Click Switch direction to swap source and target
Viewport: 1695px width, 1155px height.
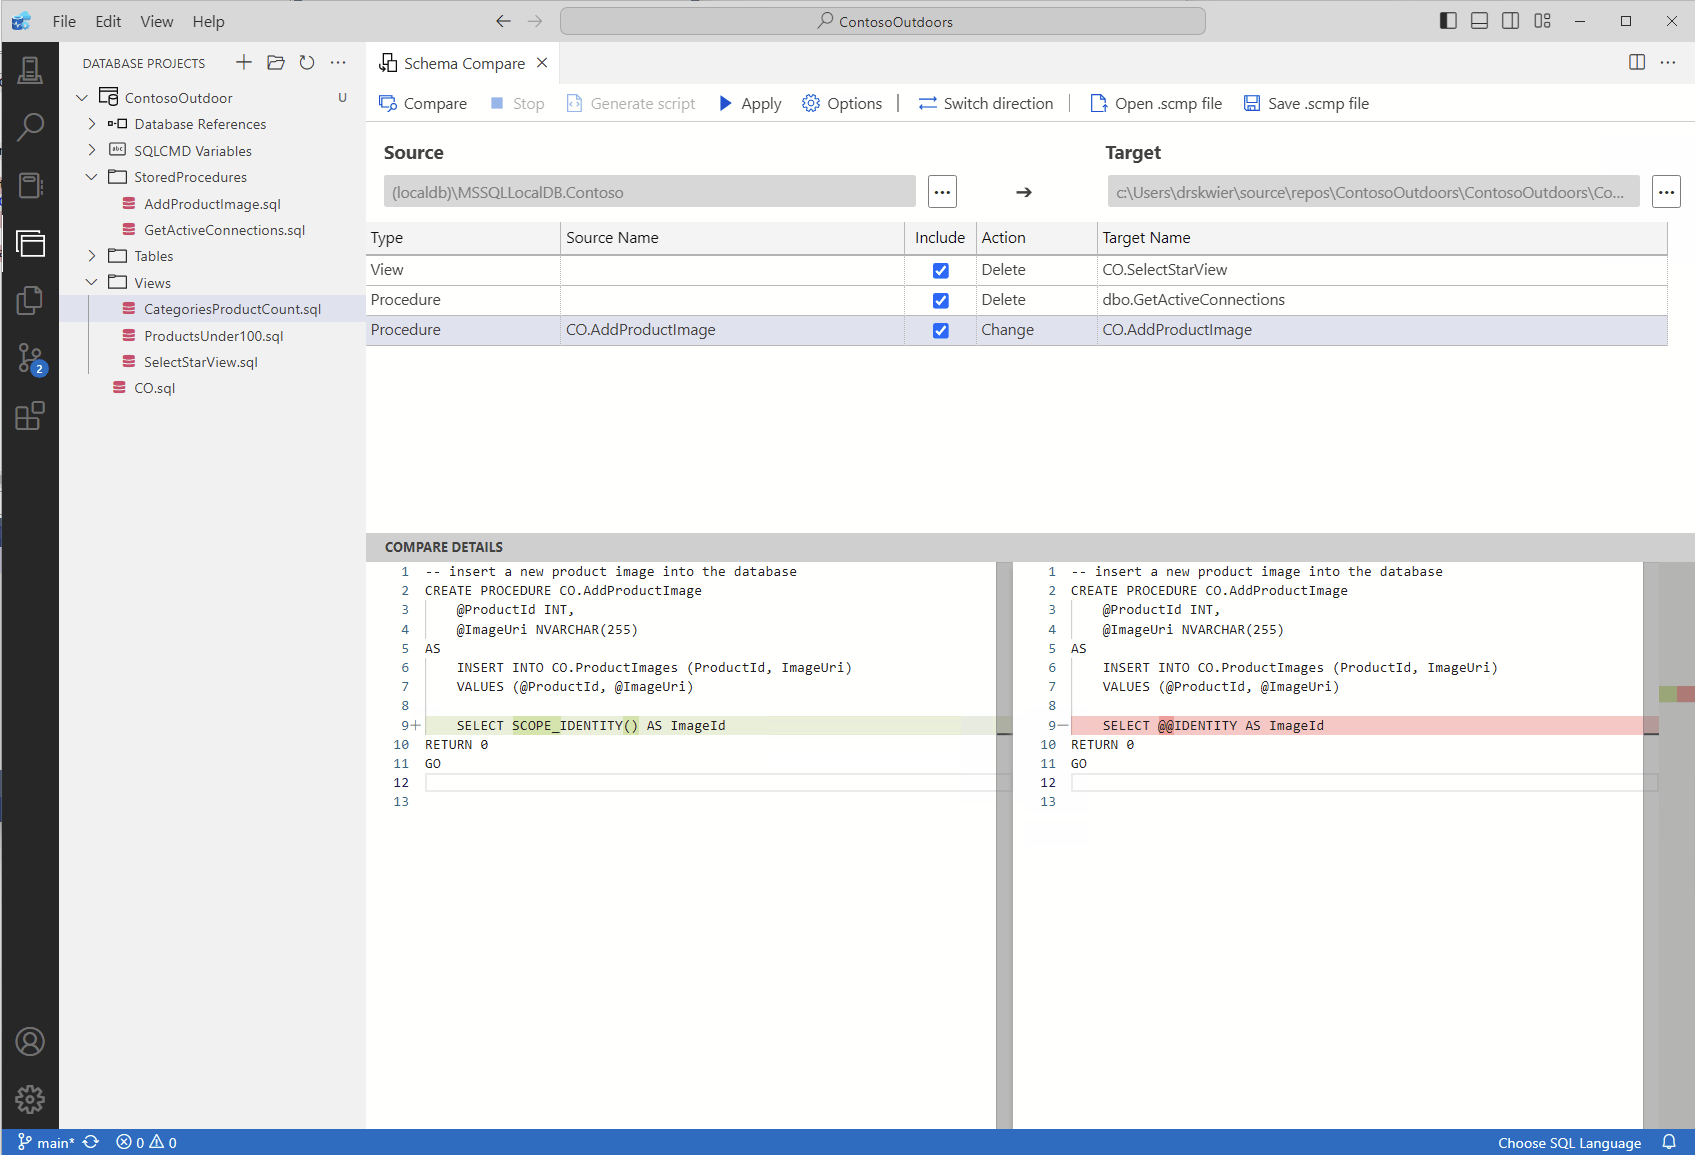click(x=986, y=103)
